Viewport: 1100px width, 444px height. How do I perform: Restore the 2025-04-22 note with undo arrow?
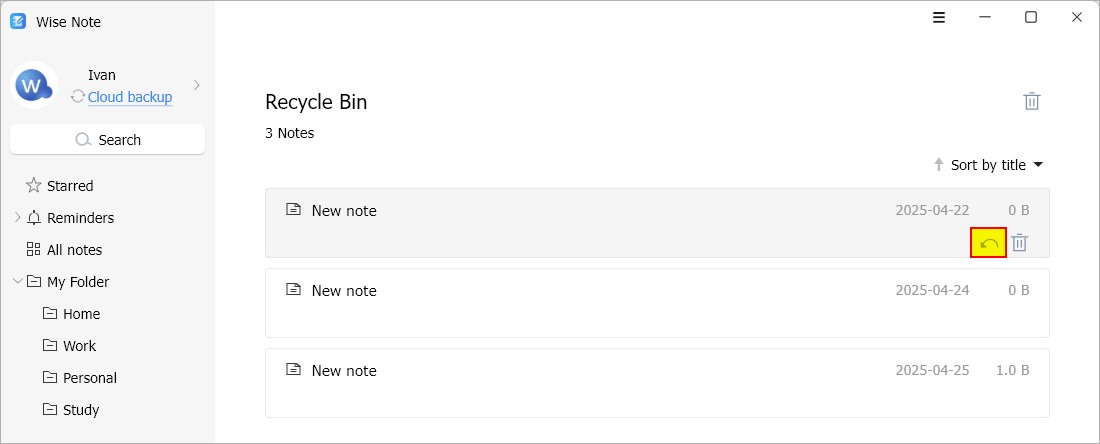[x=988, y=243]
